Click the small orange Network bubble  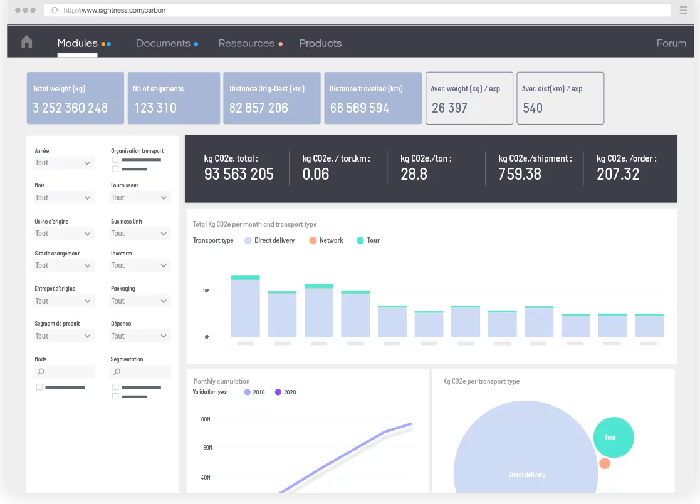(x=604, y=463)
